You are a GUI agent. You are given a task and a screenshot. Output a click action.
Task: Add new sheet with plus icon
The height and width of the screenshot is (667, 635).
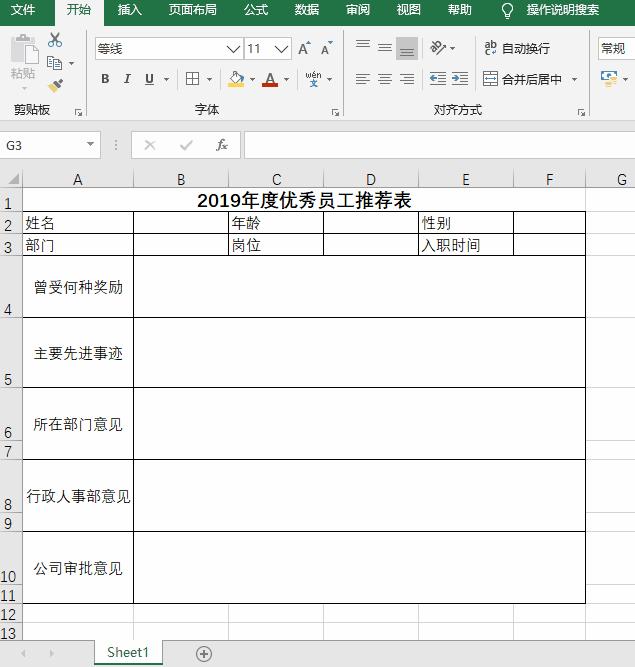204,653
